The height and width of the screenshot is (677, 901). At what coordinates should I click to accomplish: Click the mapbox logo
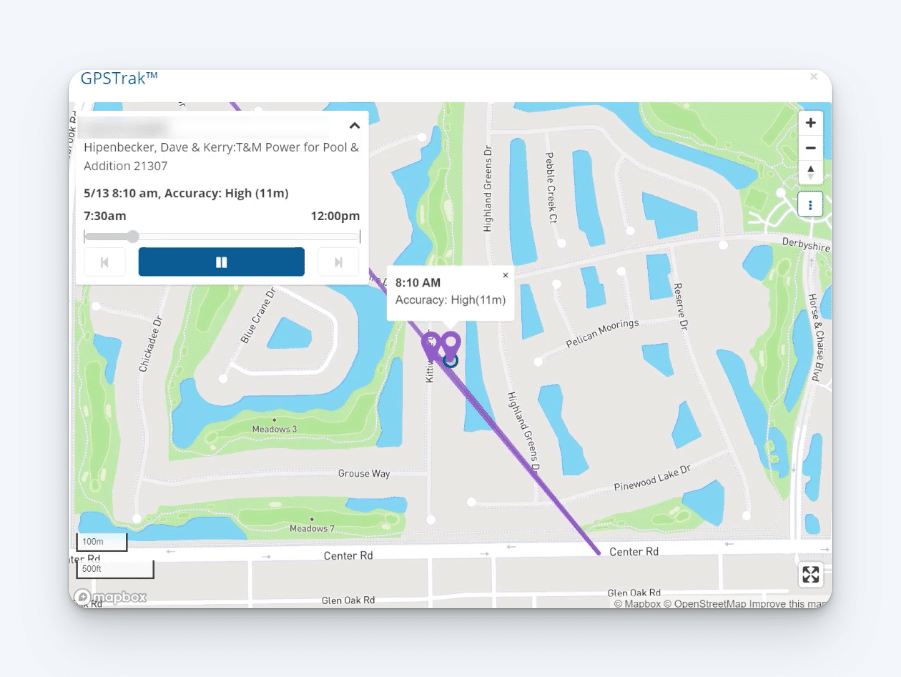[111, 597]
